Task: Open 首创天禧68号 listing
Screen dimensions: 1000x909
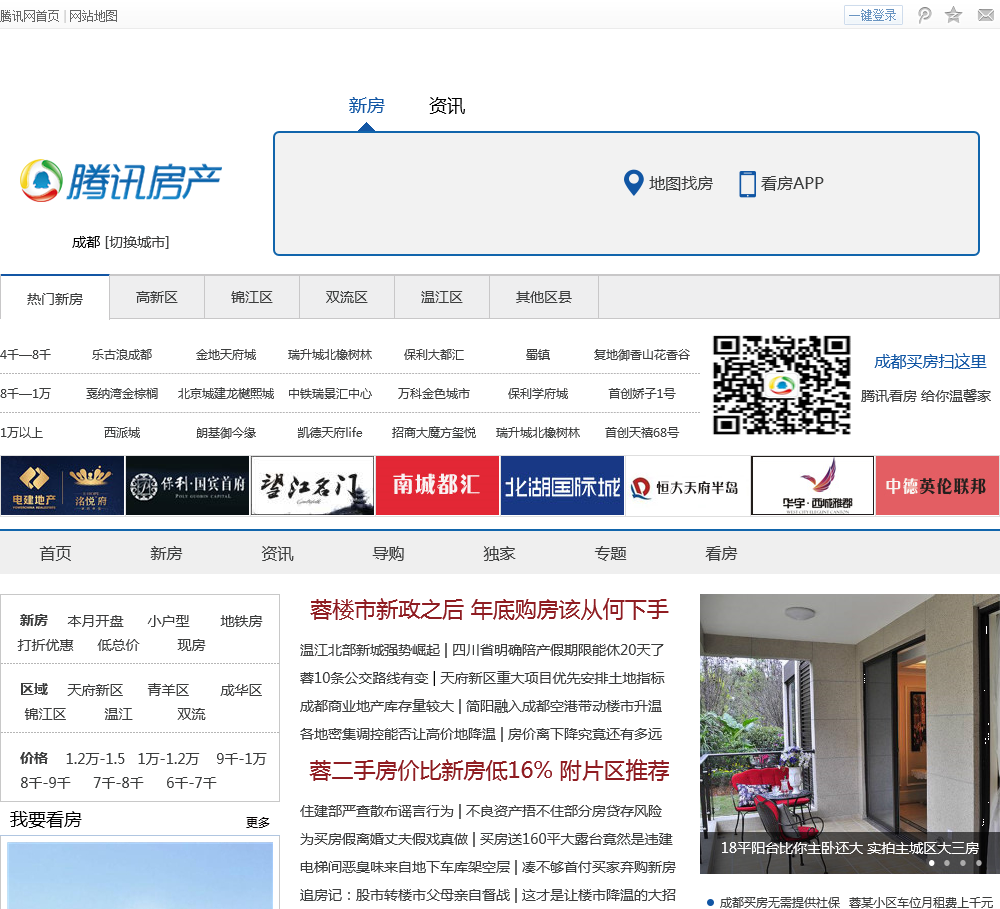Action: point(642,432)
